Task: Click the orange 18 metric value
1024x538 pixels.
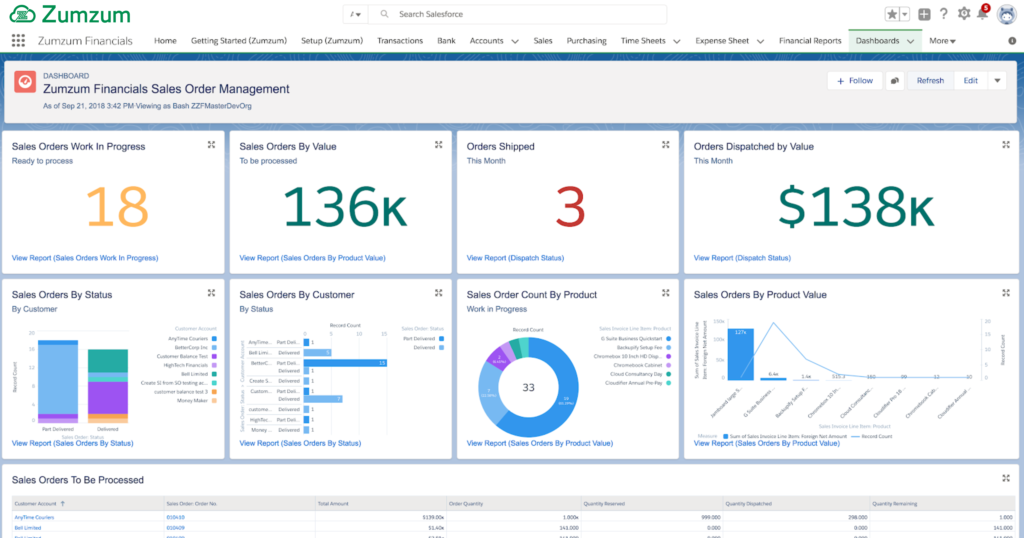Action: pyautogui.click(x=118, y=207)
